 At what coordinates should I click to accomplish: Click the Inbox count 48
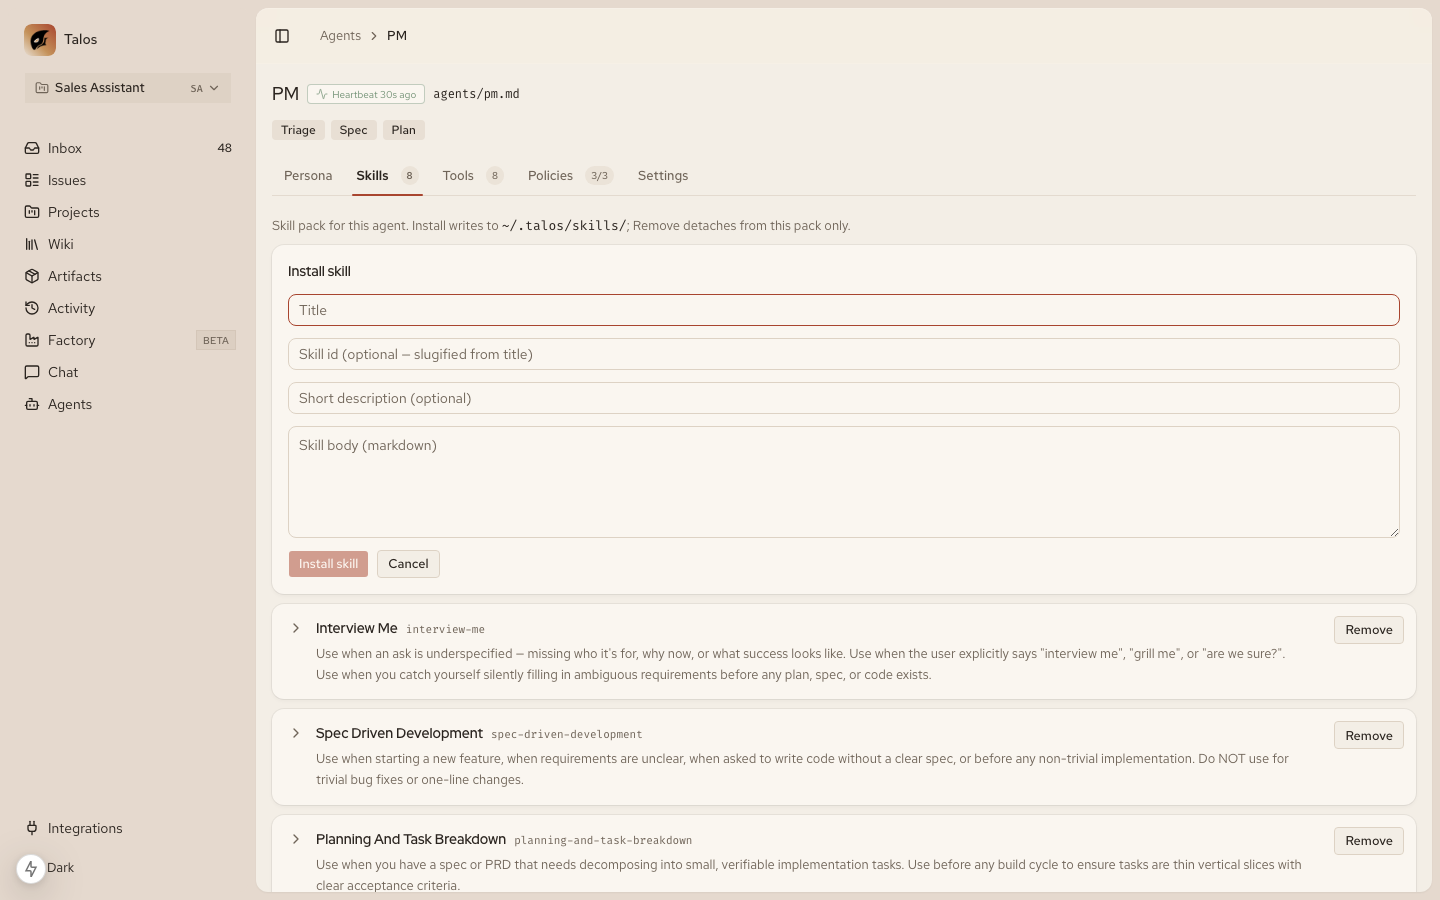224,148
